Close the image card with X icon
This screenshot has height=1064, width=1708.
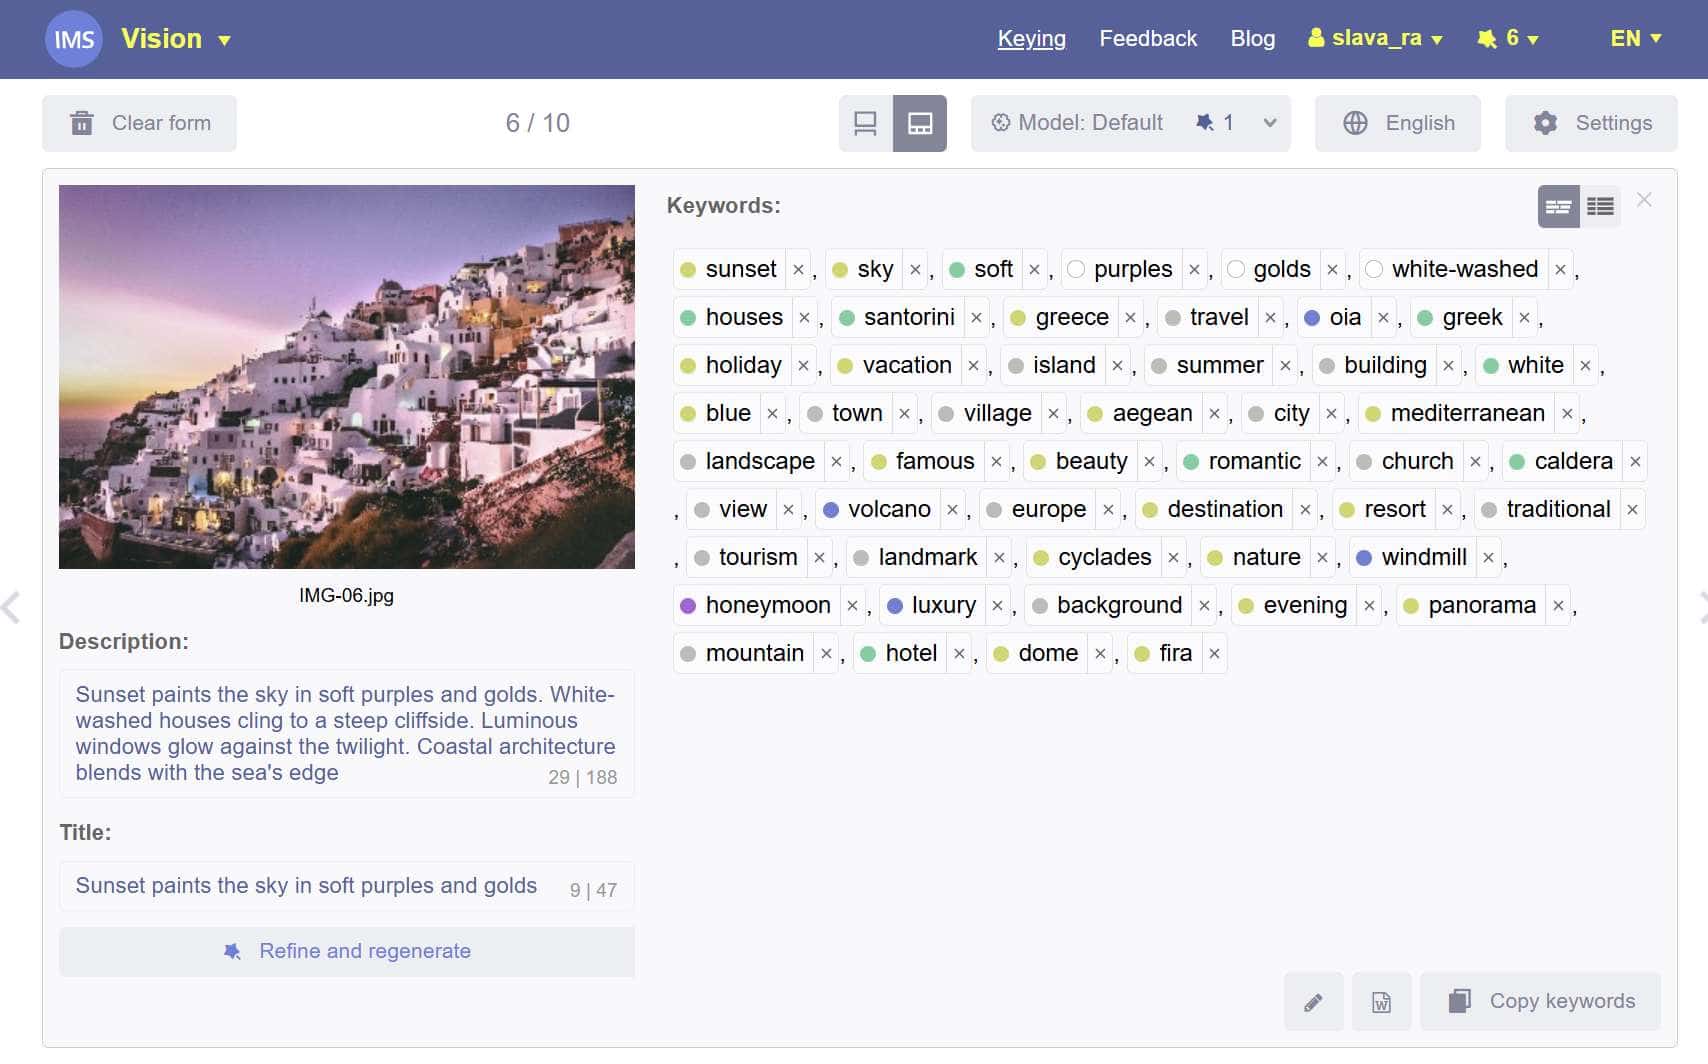[x=1644, y=200]
